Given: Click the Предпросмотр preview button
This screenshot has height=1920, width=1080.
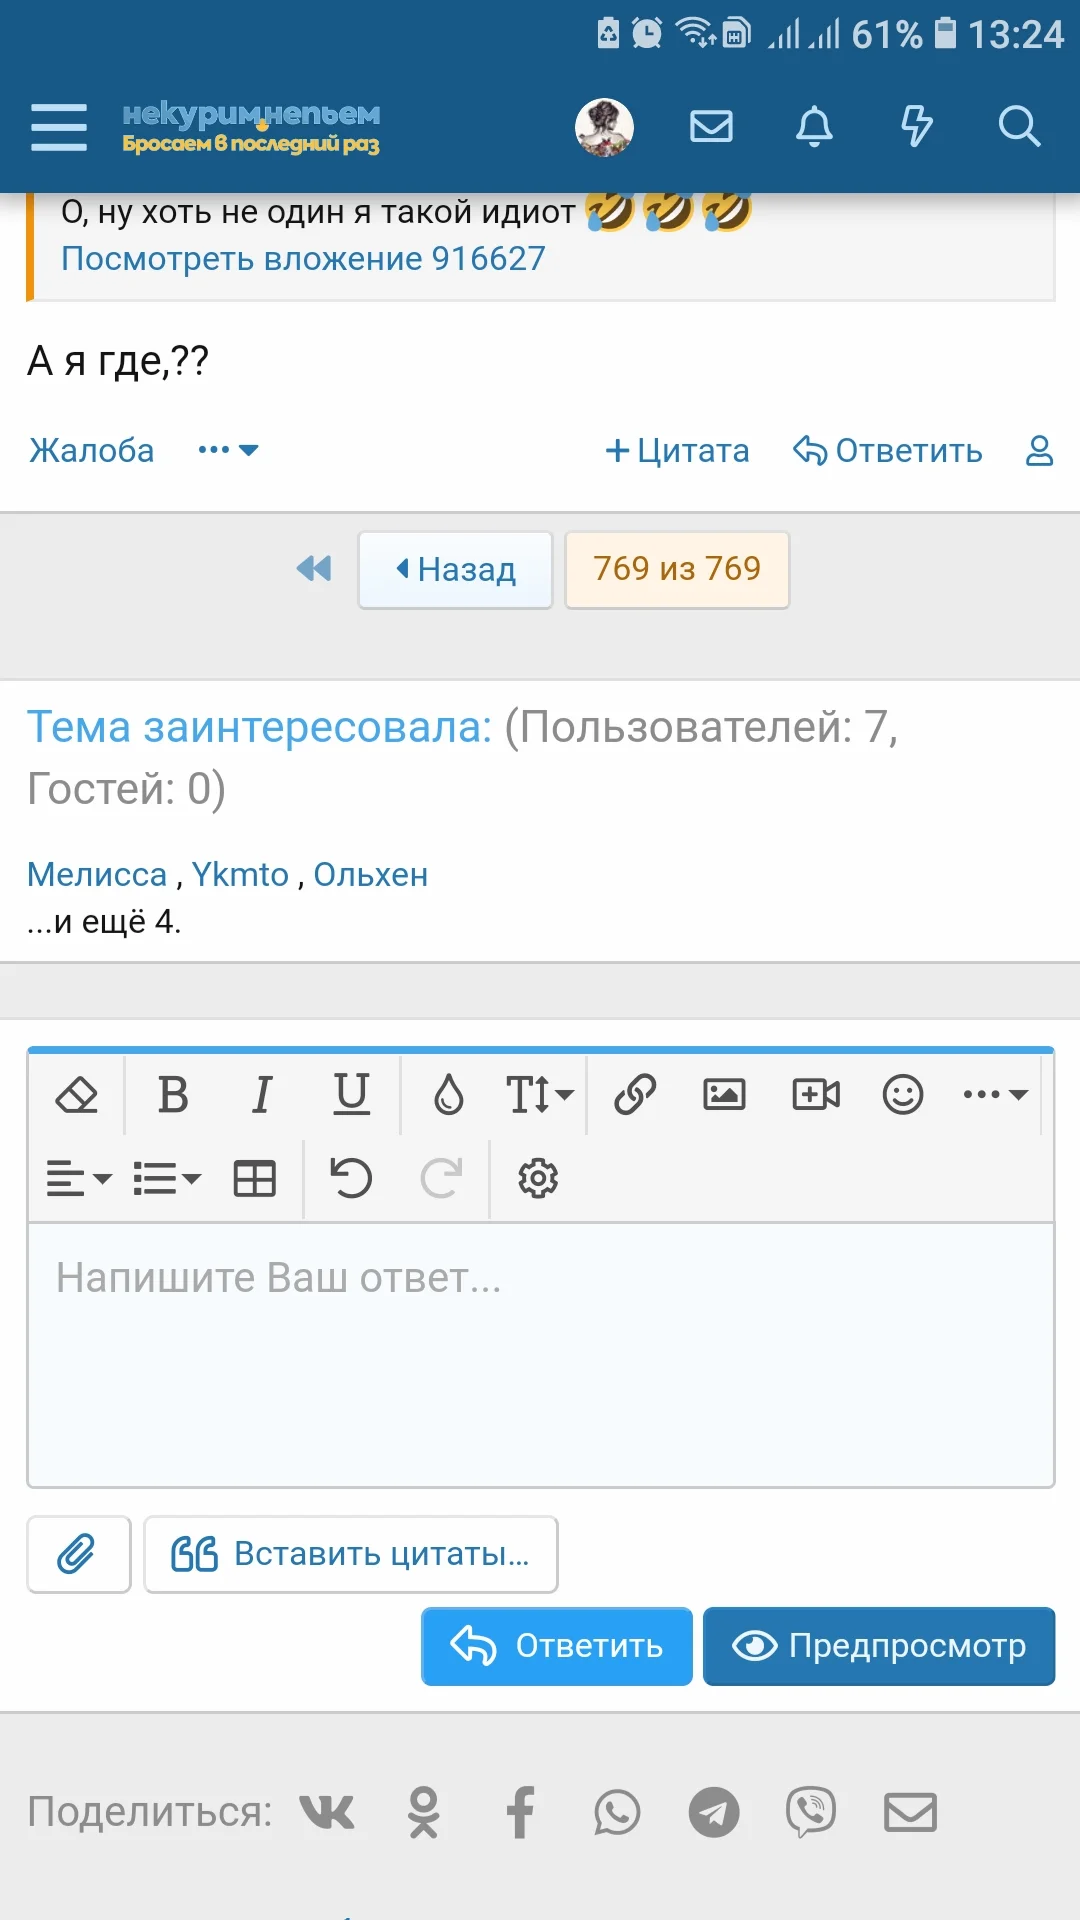Looking at the screenshot, I should tap(879, 1646).
